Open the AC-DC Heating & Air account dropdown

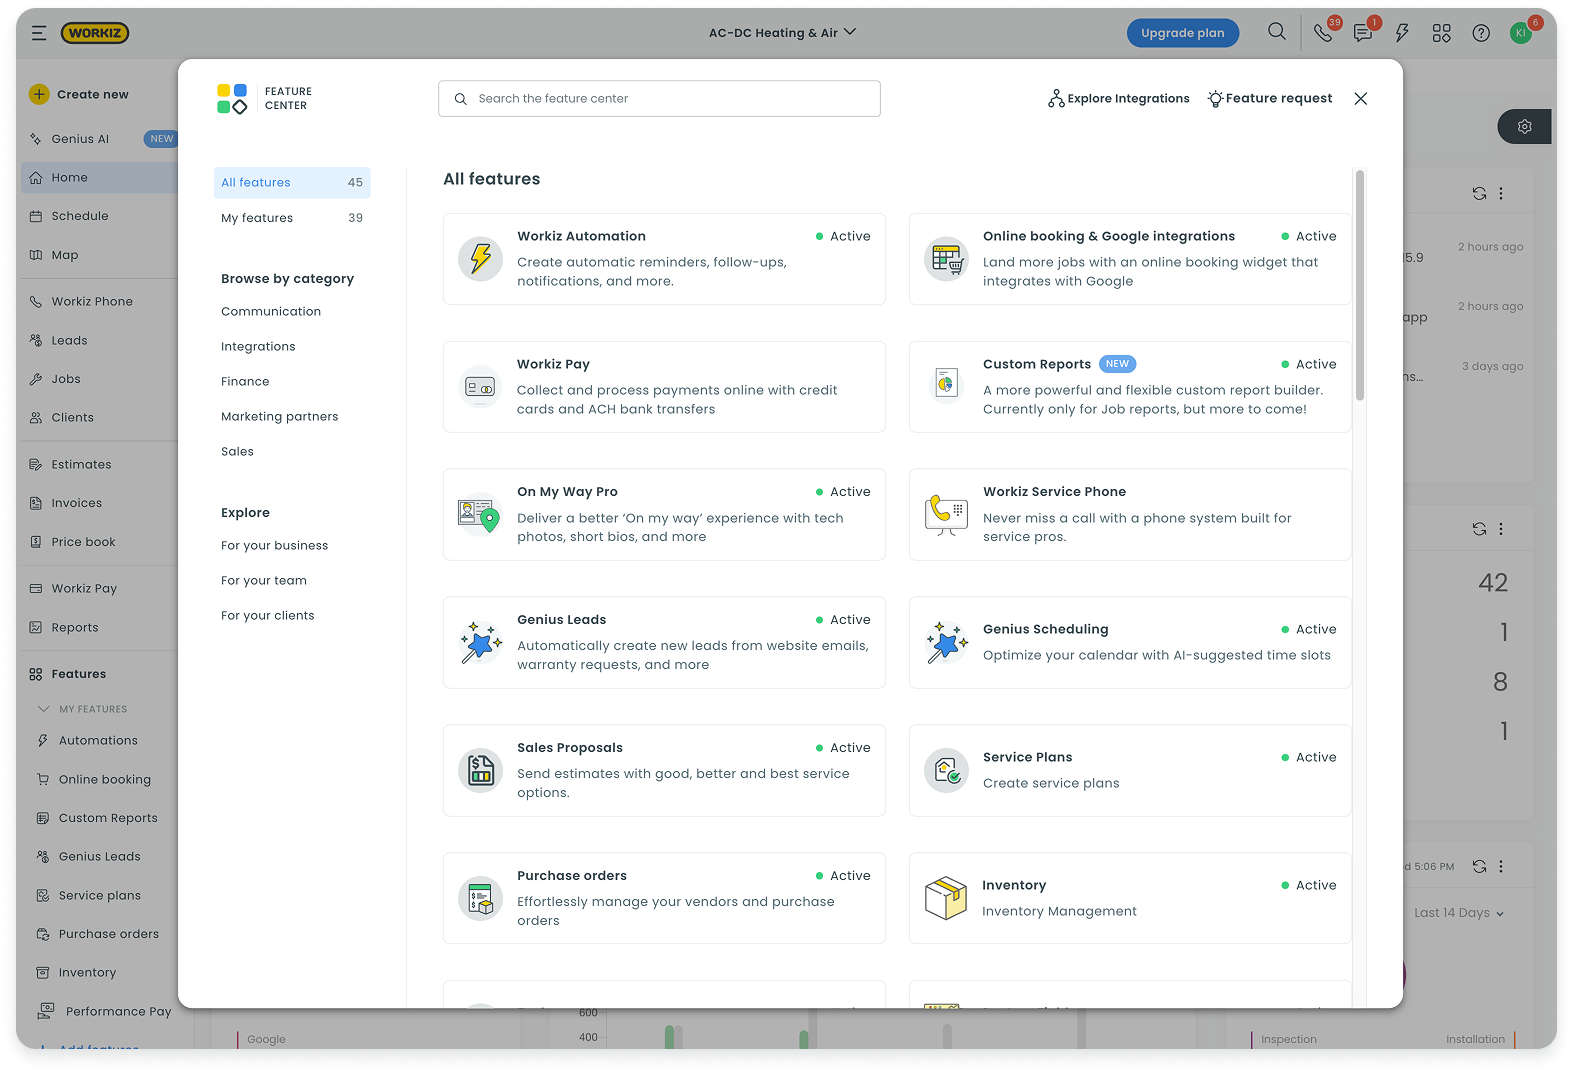[x=781, y=33]
